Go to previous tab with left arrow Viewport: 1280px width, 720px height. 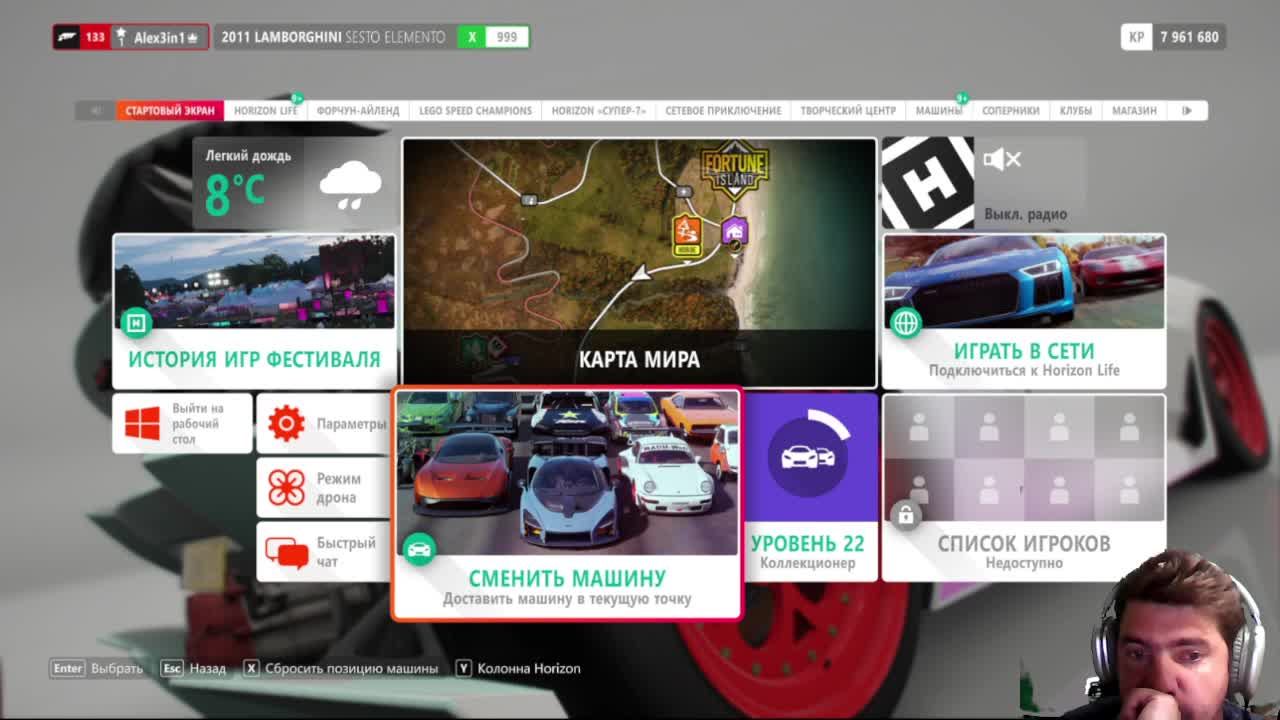pyautogui.click(x=96, y=110)
